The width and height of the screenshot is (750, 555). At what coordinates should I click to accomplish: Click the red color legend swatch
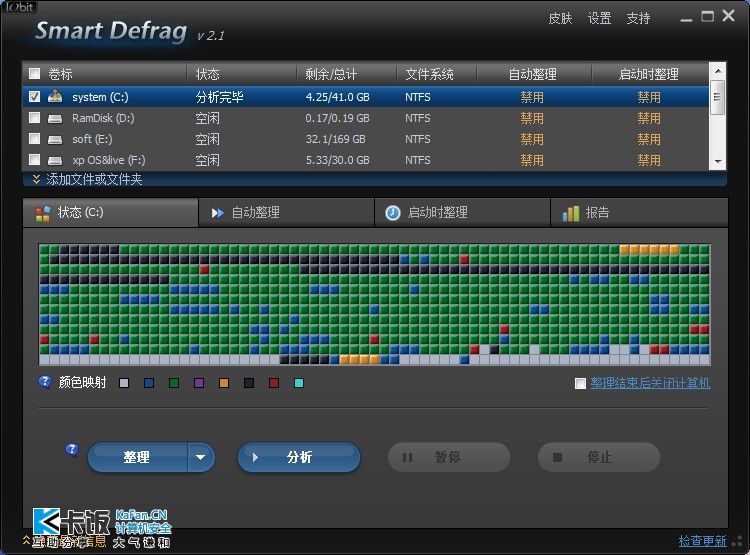[x=274, y=383]
